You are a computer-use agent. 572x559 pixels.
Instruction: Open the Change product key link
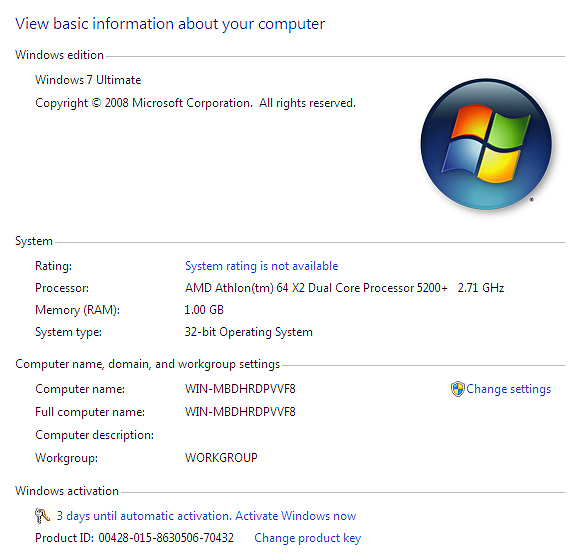coord(308,538)
